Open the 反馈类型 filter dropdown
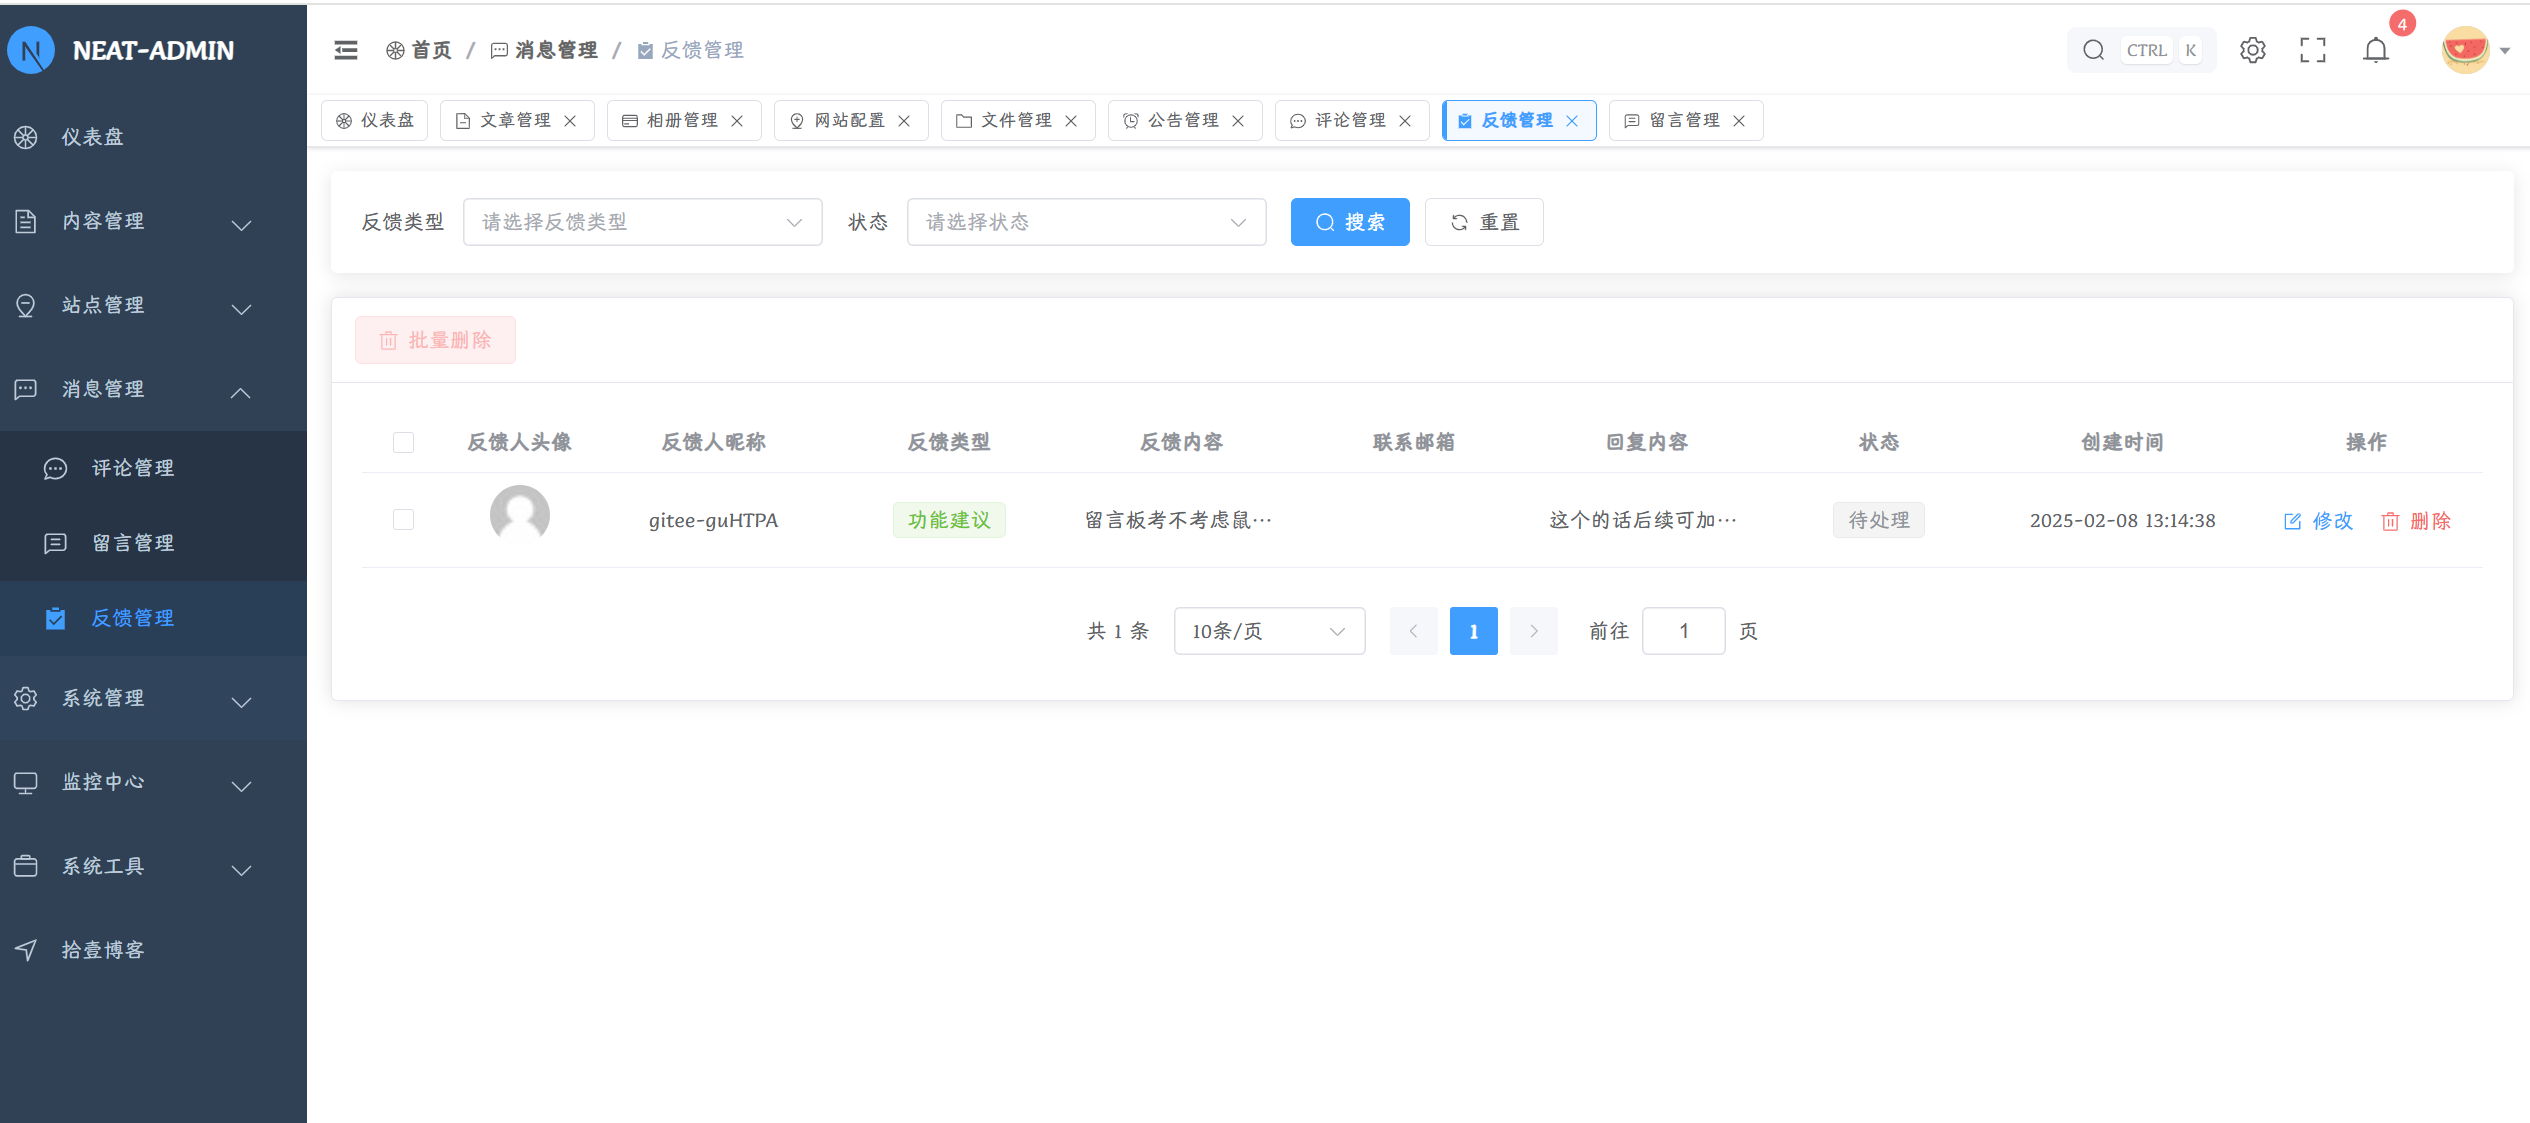Screen dimensions: 2530x1123 click(x=642, y=222)
